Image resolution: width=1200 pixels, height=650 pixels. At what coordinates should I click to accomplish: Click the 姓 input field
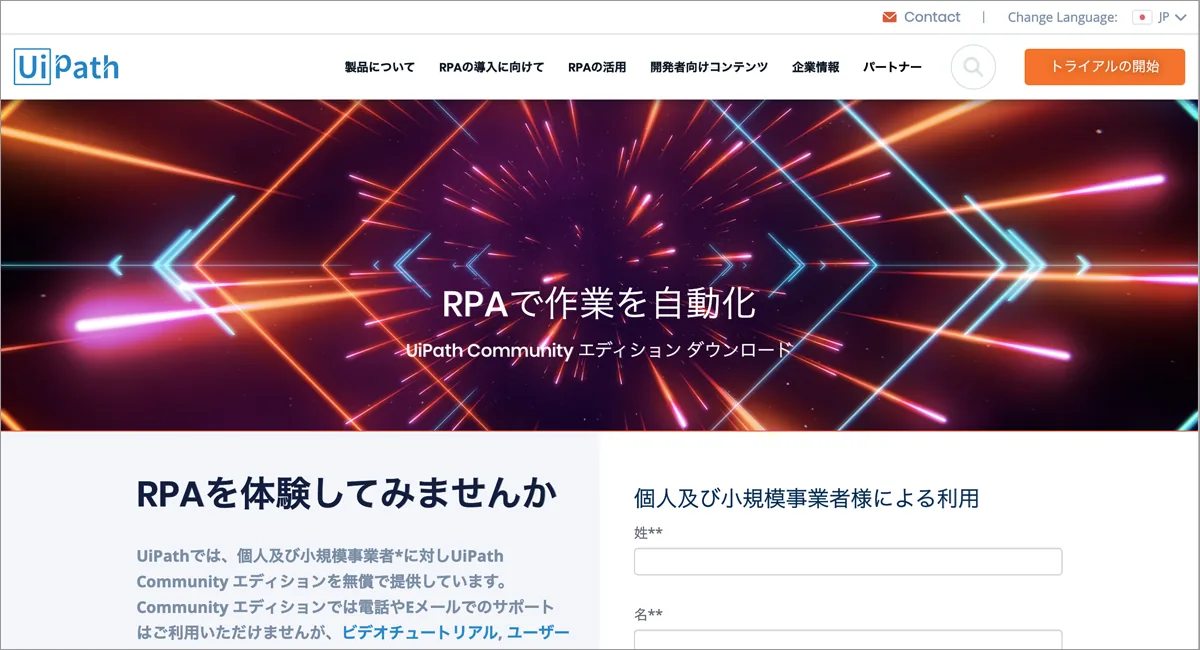(848, 561)
